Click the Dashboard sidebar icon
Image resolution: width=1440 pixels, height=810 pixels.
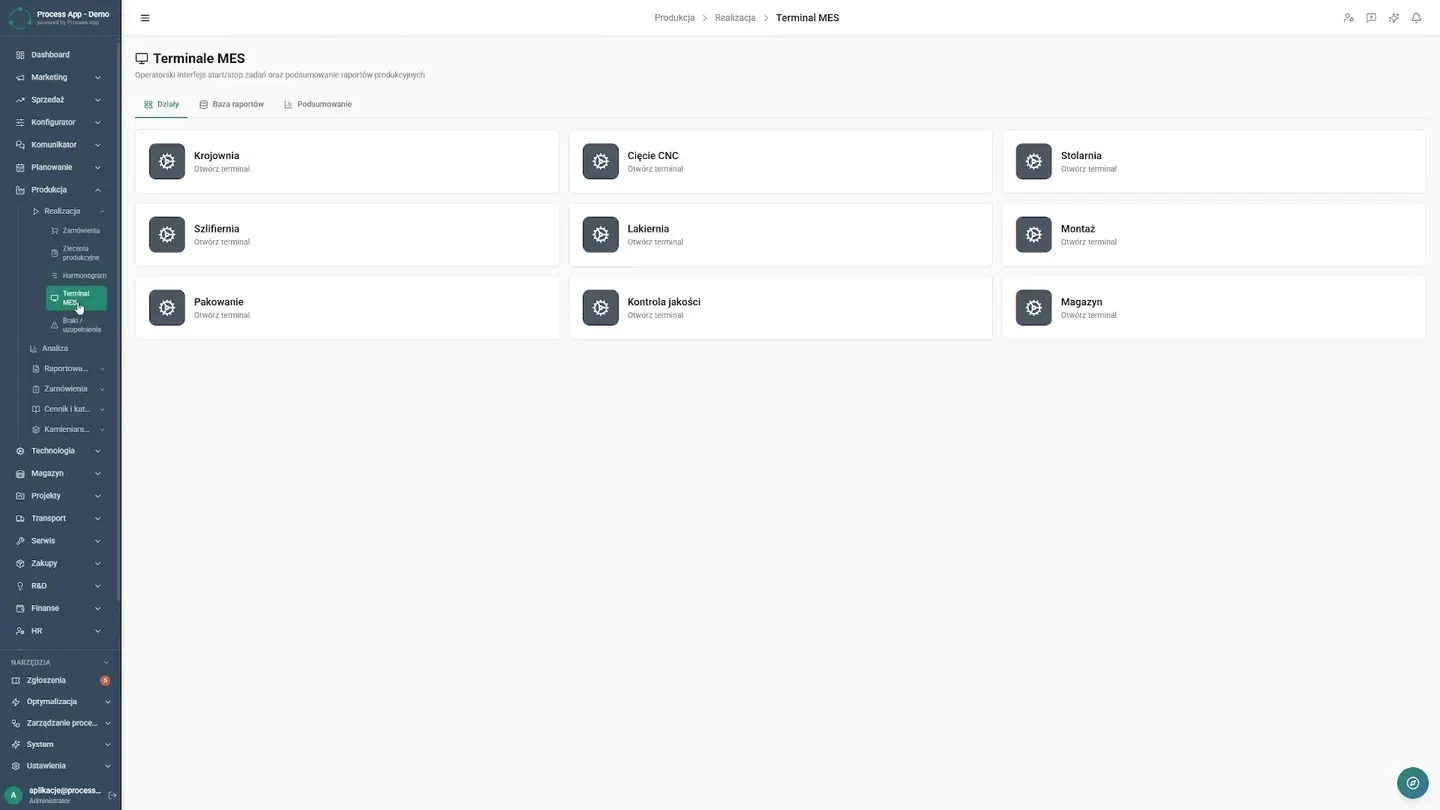(x=20, y=55)
